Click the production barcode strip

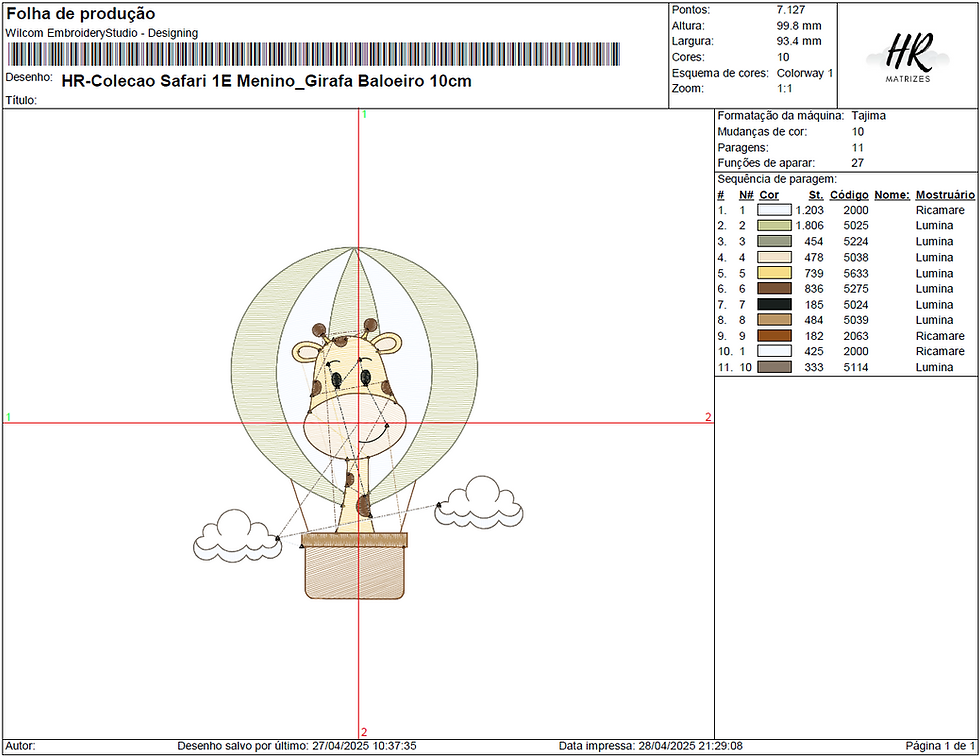(313, 54)
